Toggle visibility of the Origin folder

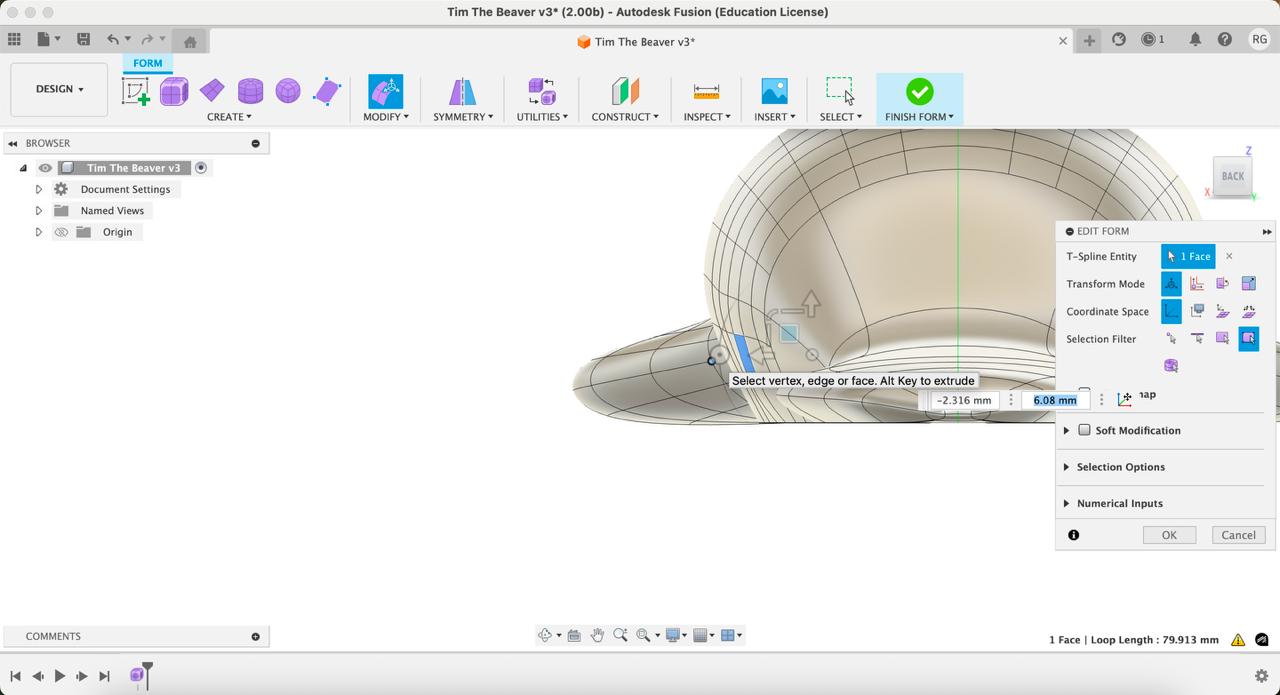click(61, 232)
